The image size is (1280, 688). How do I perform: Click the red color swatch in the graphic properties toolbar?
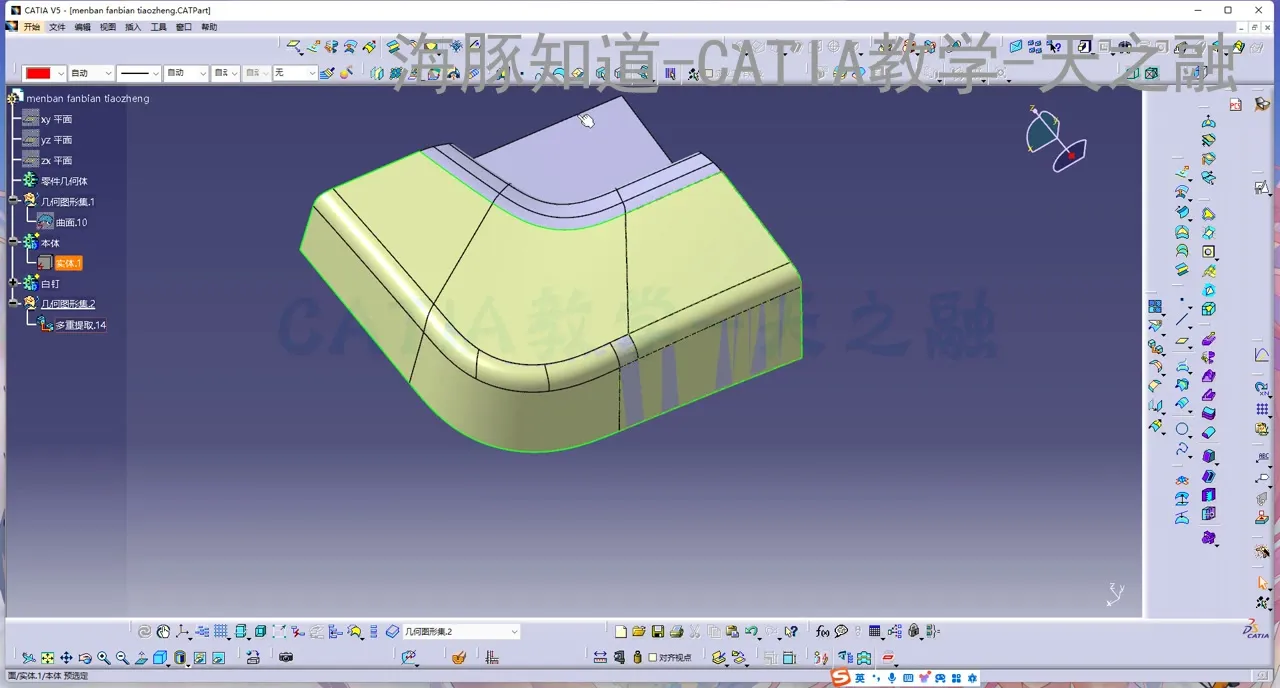coord(40,72)
